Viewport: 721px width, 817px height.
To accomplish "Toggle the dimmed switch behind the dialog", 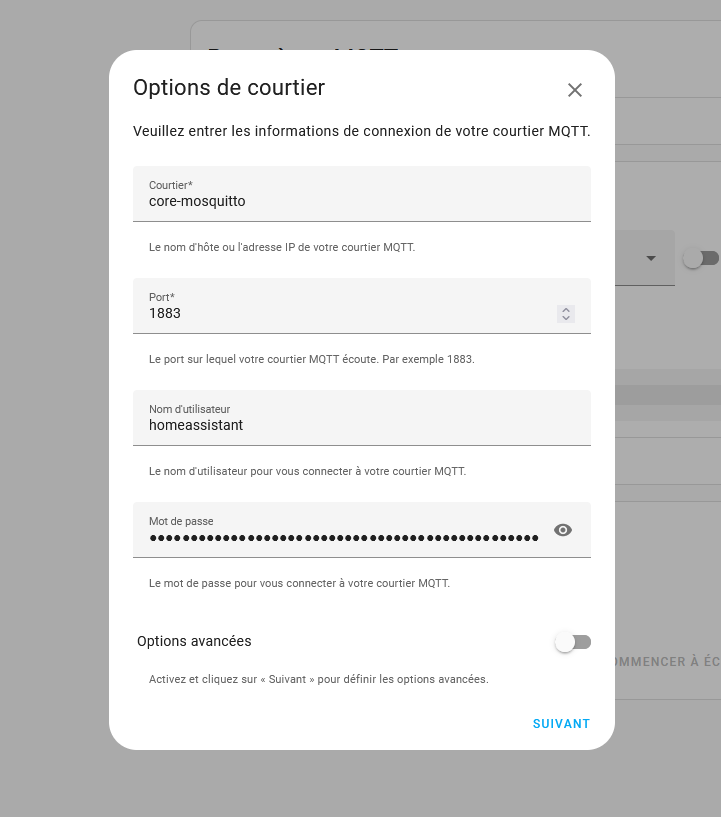I will (701, 258).
